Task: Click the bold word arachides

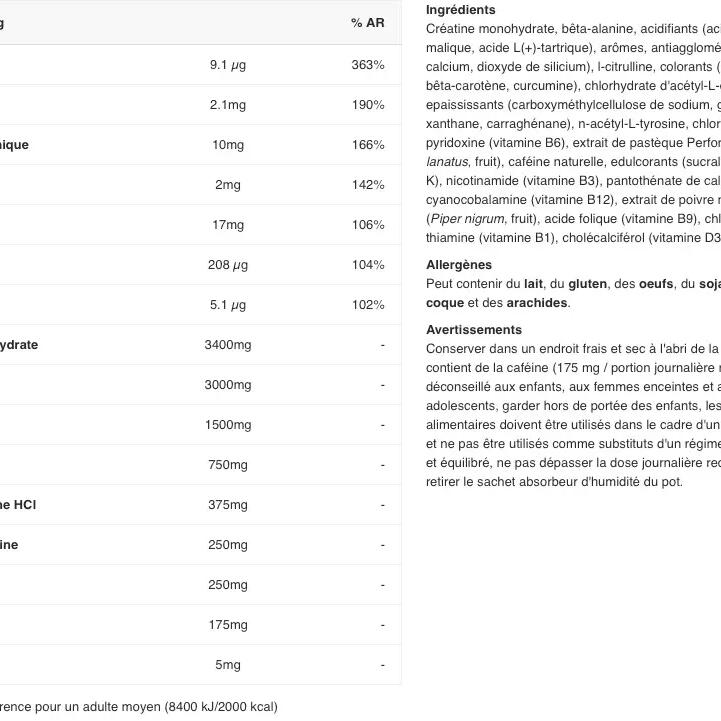Action: (537, 303)
